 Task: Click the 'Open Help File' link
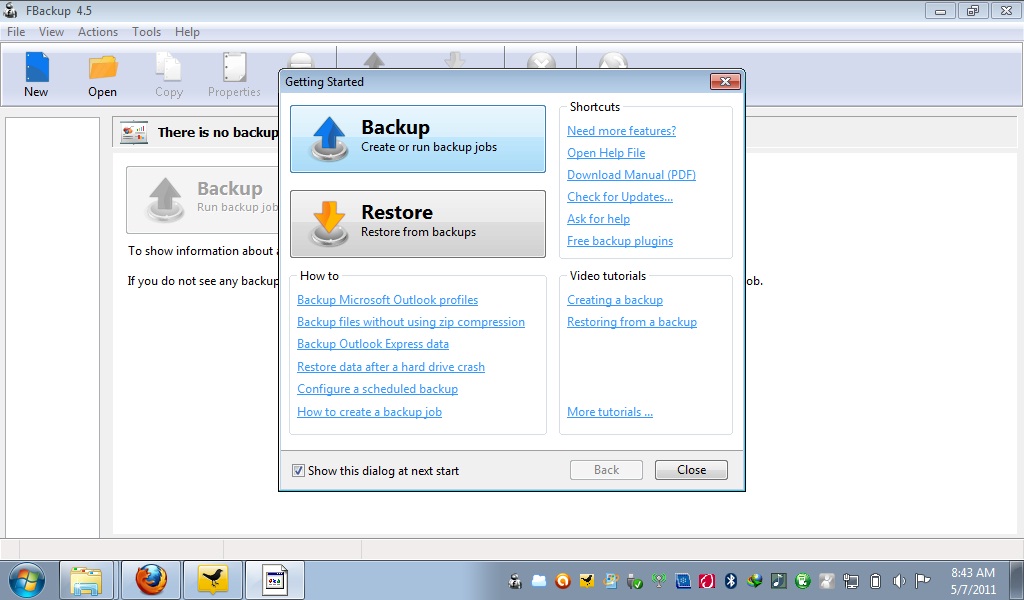click(606, 153)
